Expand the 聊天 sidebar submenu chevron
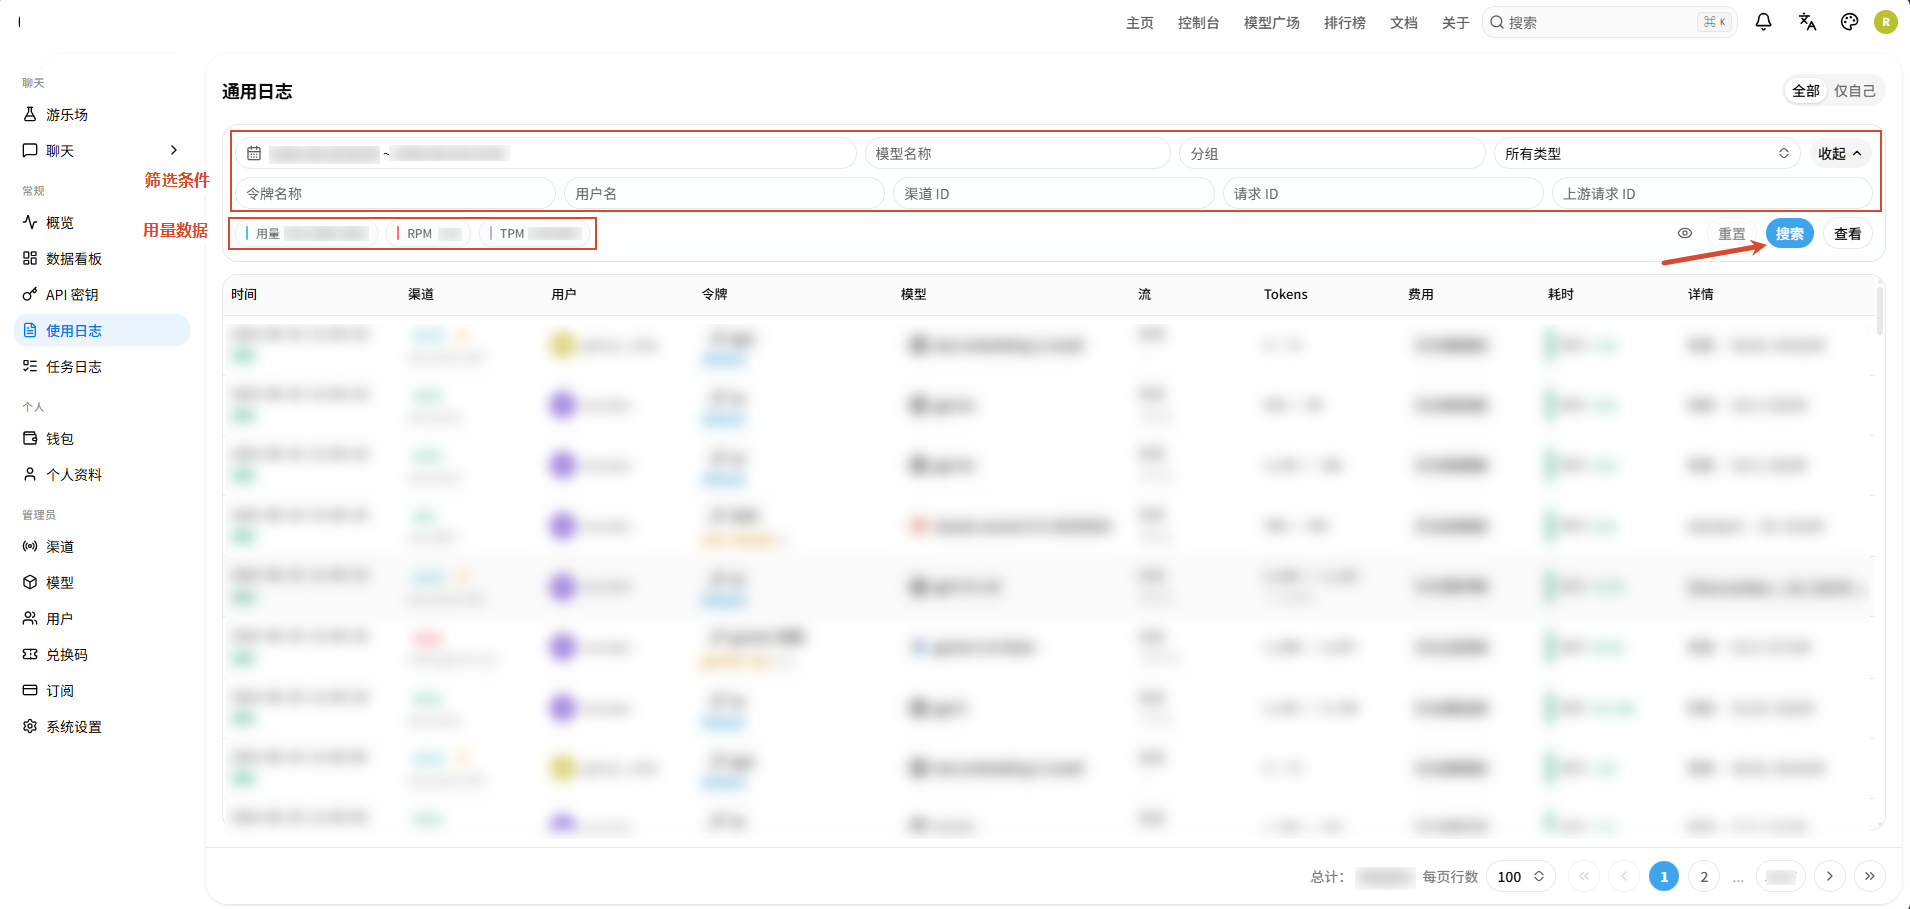This screenshot has height=909, width=1910. point(174,151)
